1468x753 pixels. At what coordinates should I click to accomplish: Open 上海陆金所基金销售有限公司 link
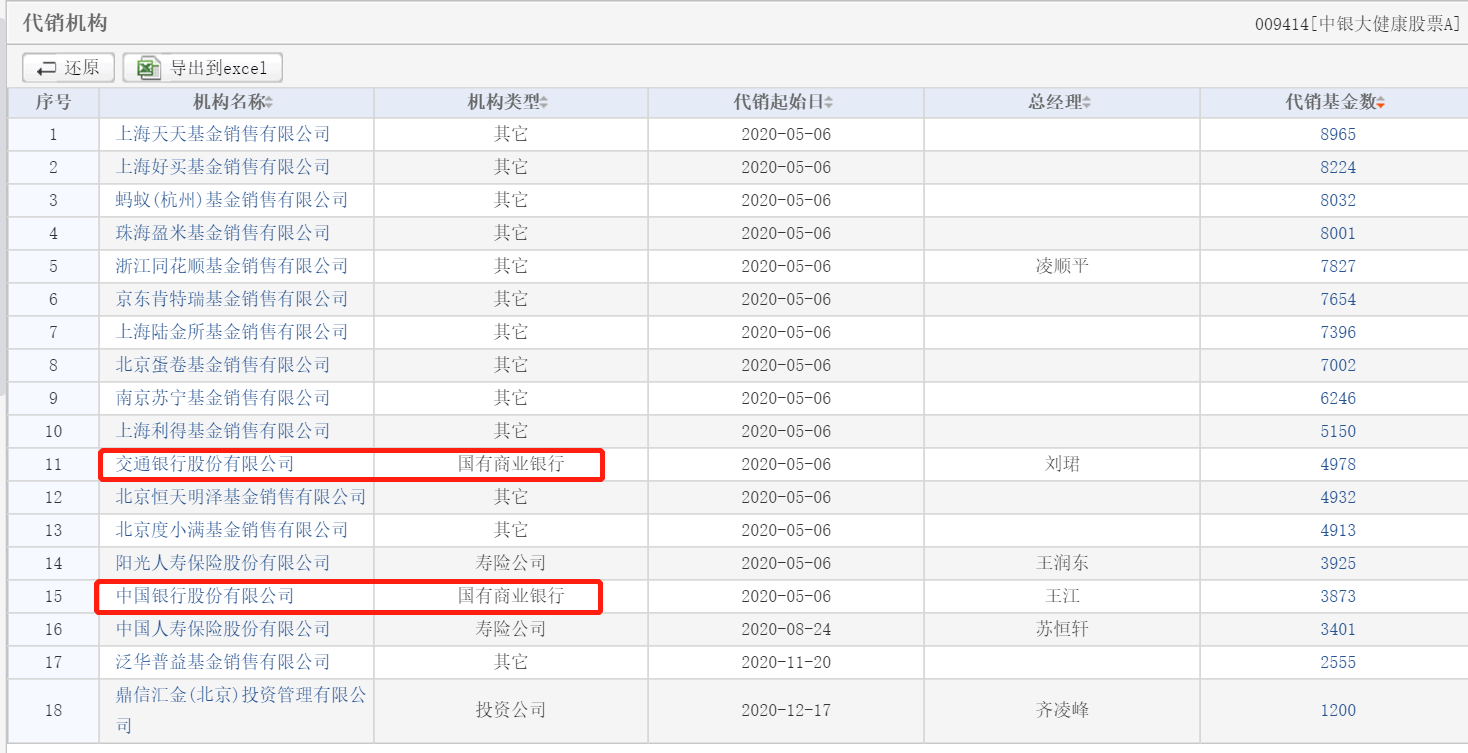232,332
